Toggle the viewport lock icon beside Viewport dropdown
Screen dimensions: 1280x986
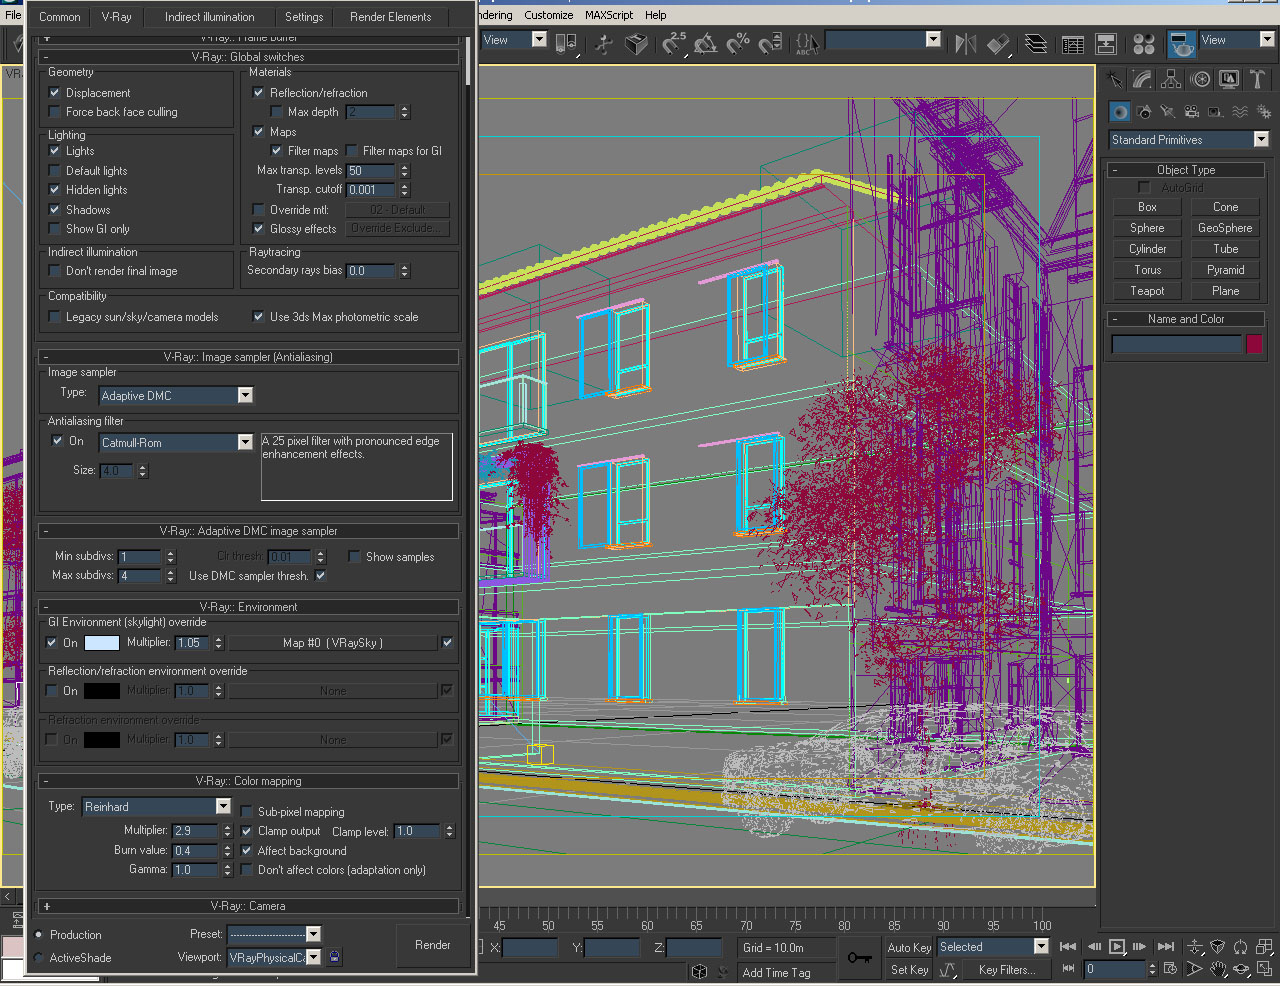click(334, 957)
